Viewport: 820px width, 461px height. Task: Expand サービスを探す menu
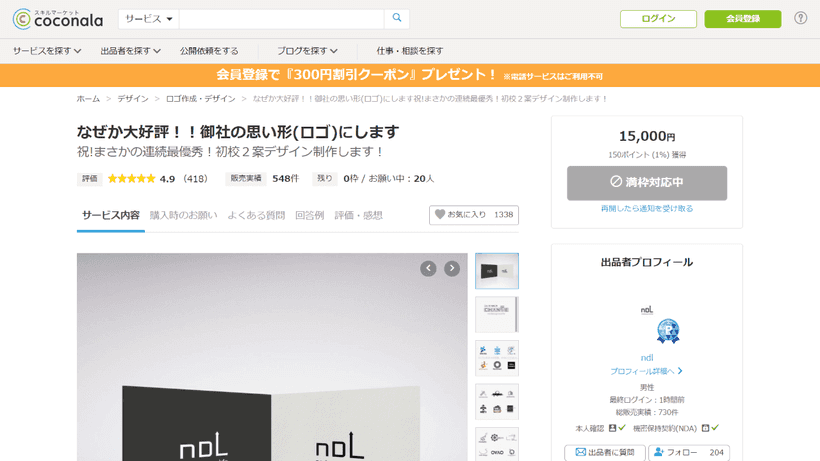pyautogui.click(x=47, y=51)
